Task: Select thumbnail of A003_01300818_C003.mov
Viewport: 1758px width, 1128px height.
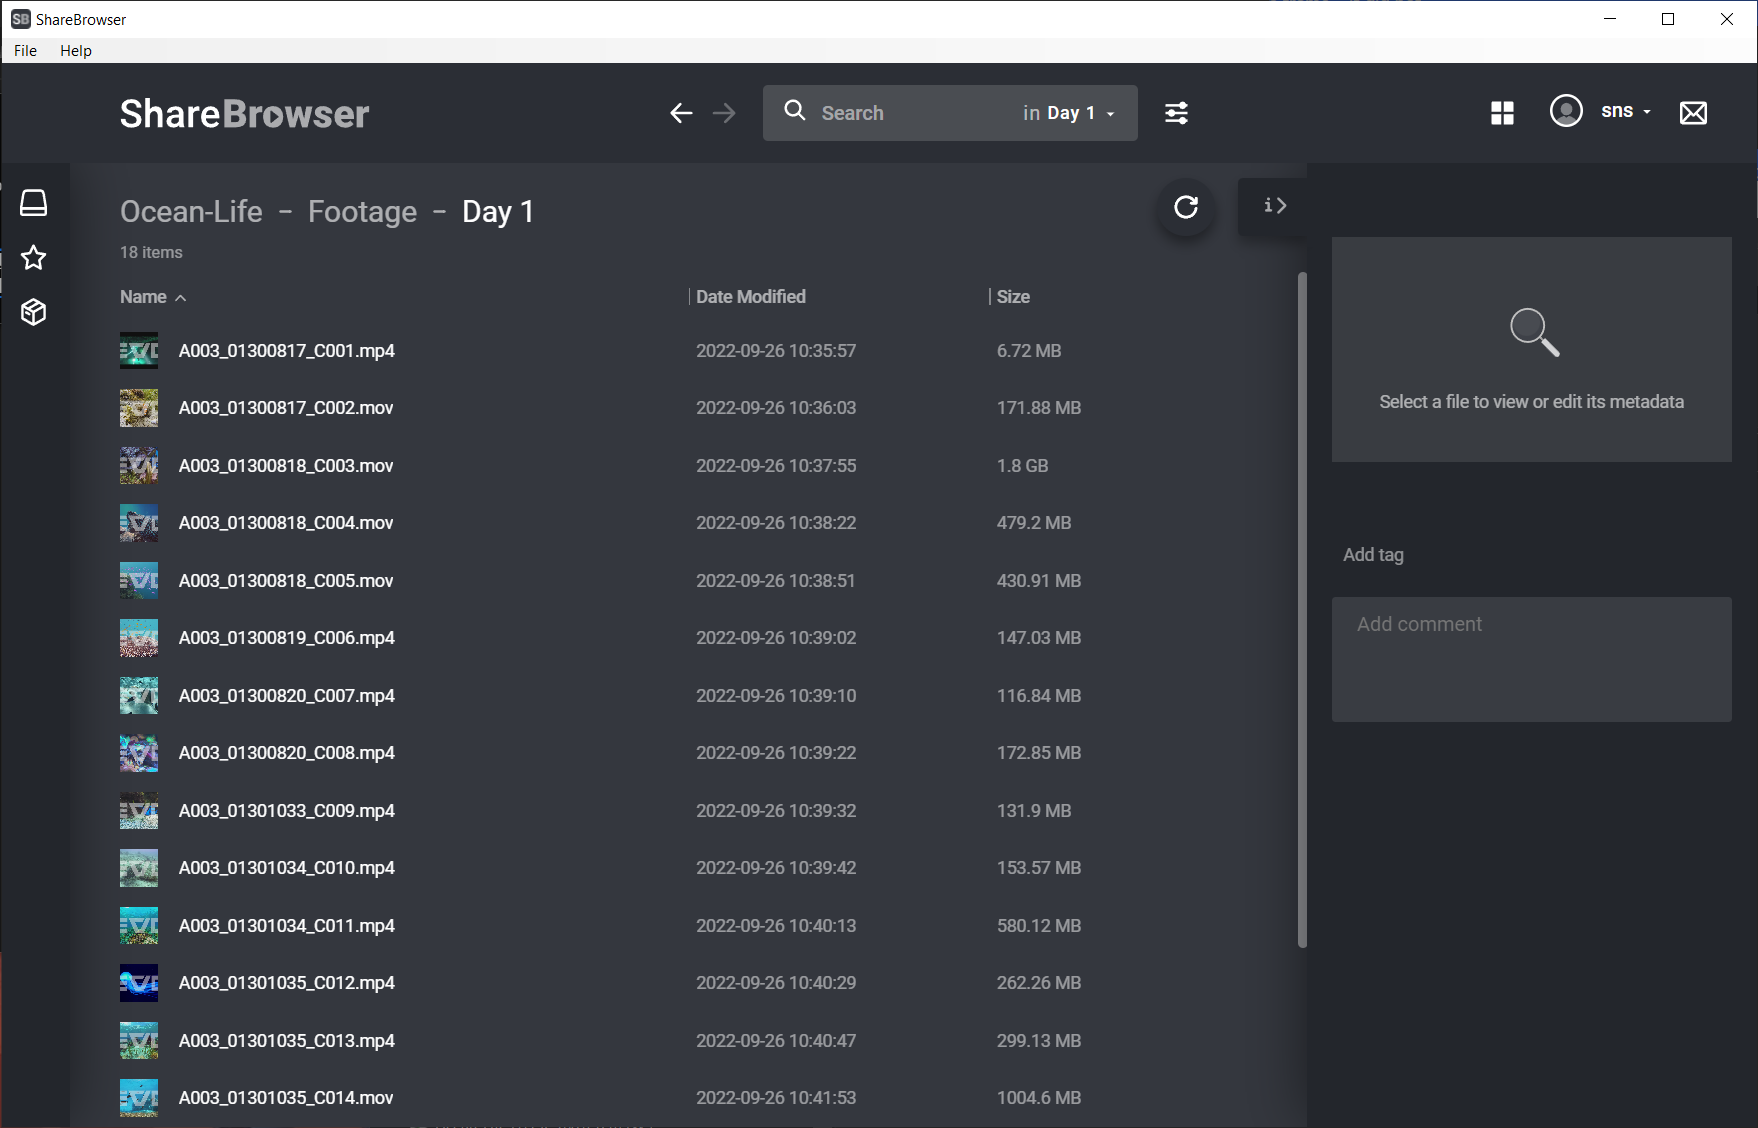Action: click(139, 466)
